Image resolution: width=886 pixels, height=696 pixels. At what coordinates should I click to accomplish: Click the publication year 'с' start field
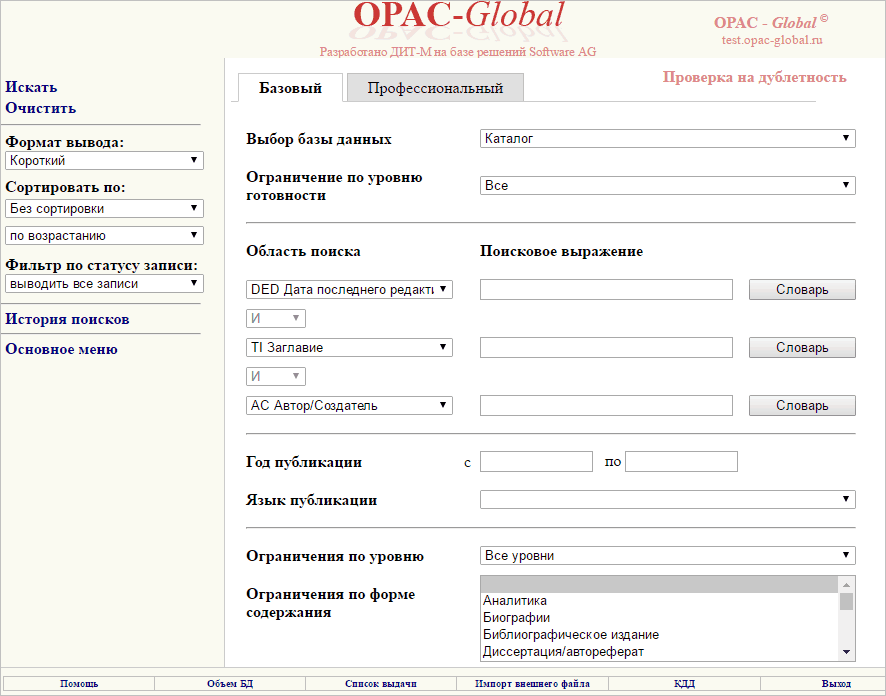(x=536, y=462)
